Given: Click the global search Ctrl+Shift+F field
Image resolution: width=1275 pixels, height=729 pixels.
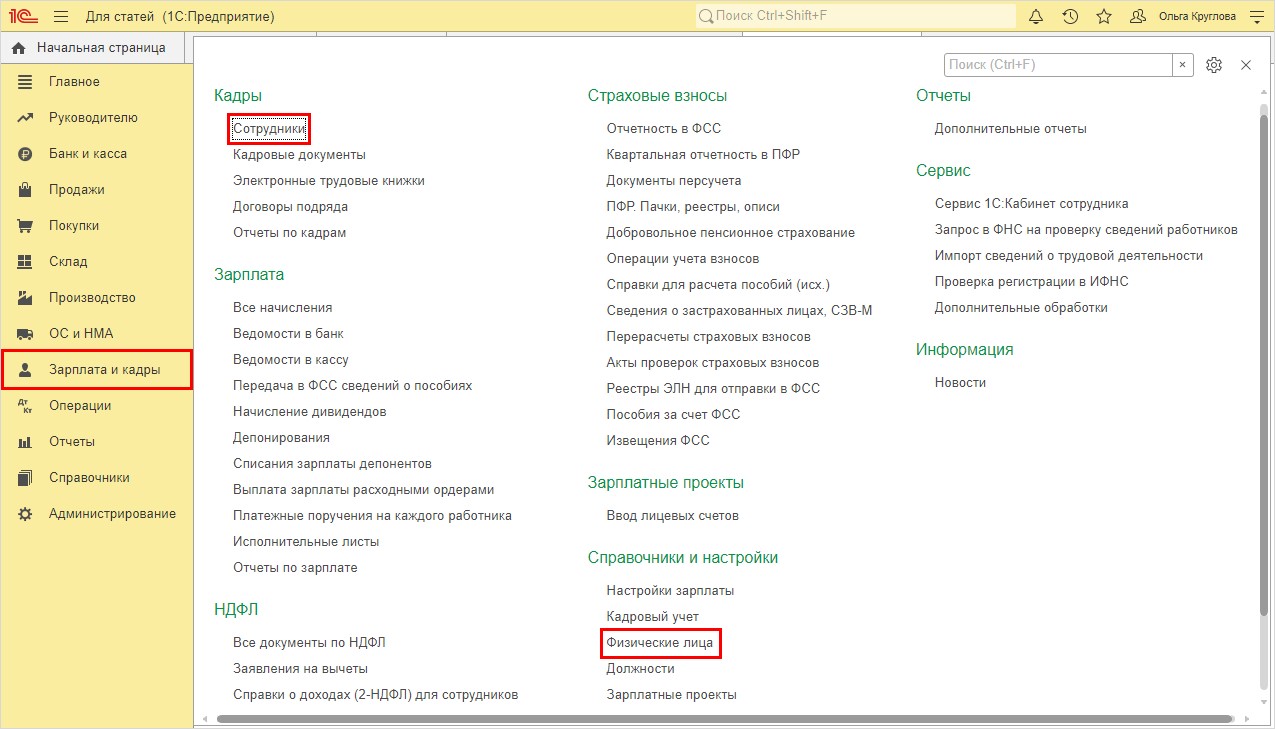Looking at the screenshot, I should tap(855, 16).
